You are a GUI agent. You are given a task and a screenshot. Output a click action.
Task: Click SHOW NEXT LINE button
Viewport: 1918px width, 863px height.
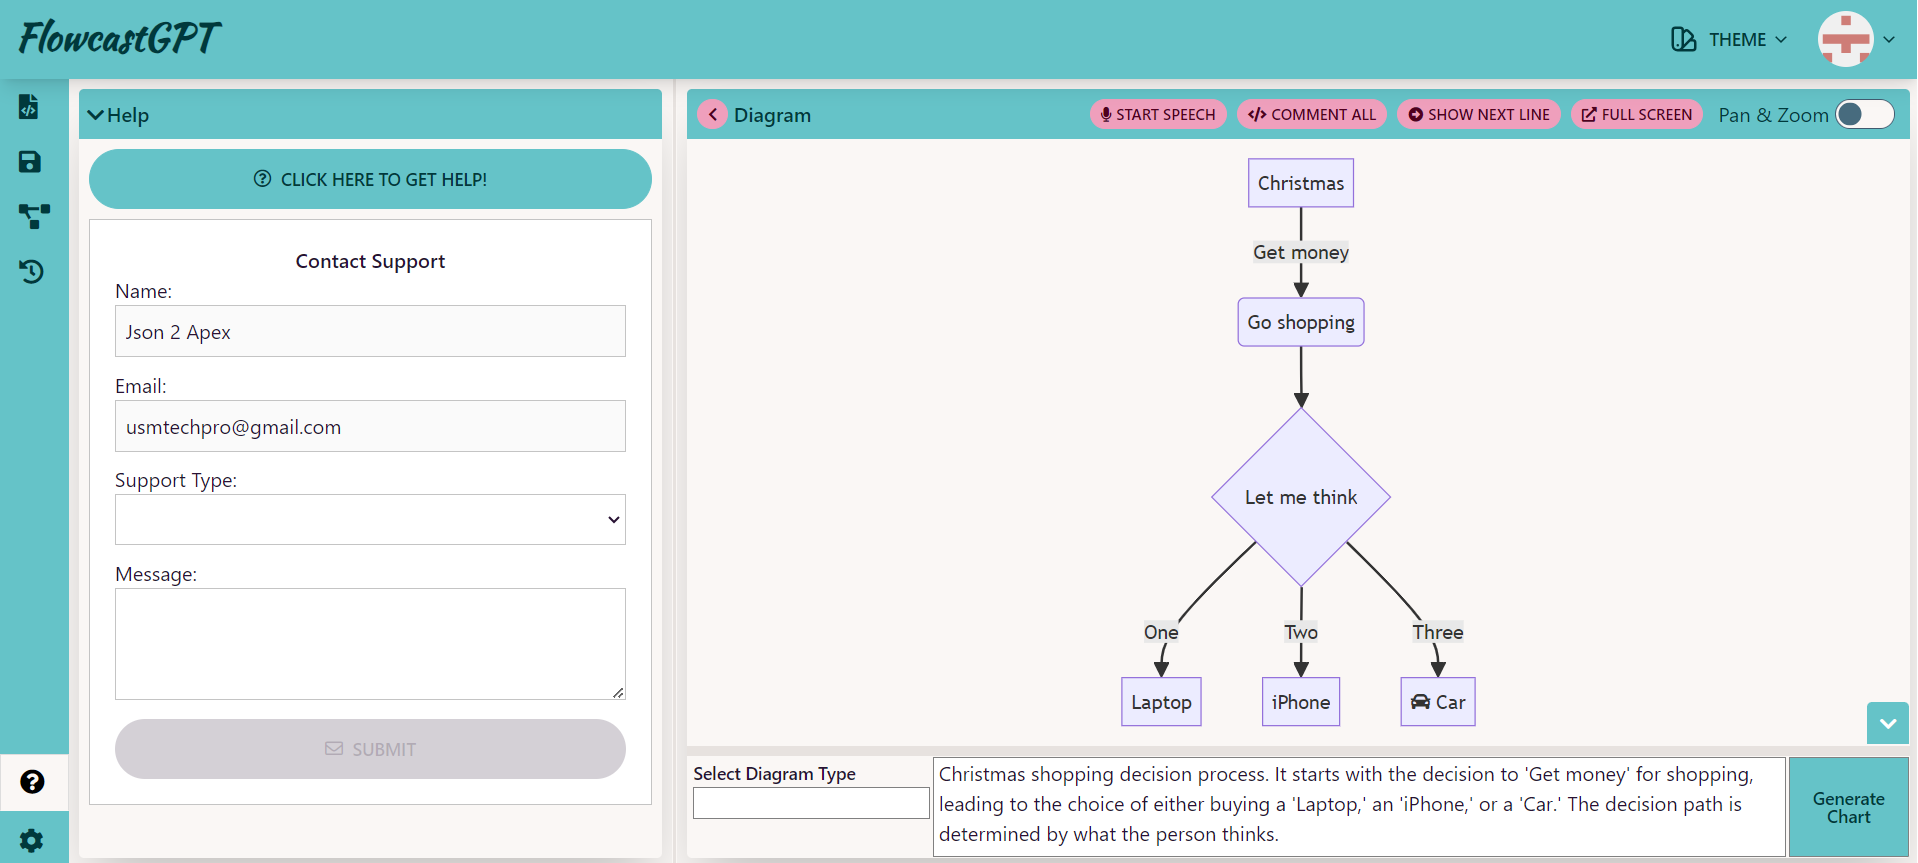point(1479,115)
